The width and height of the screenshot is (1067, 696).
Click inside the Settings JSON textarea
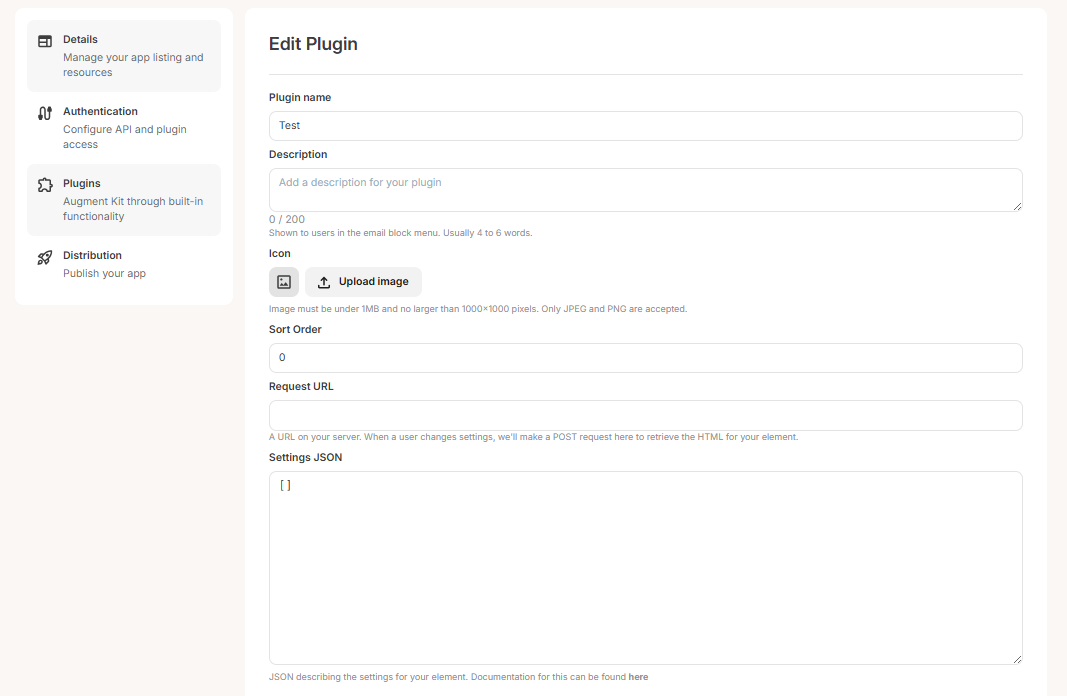pos(645,568)
